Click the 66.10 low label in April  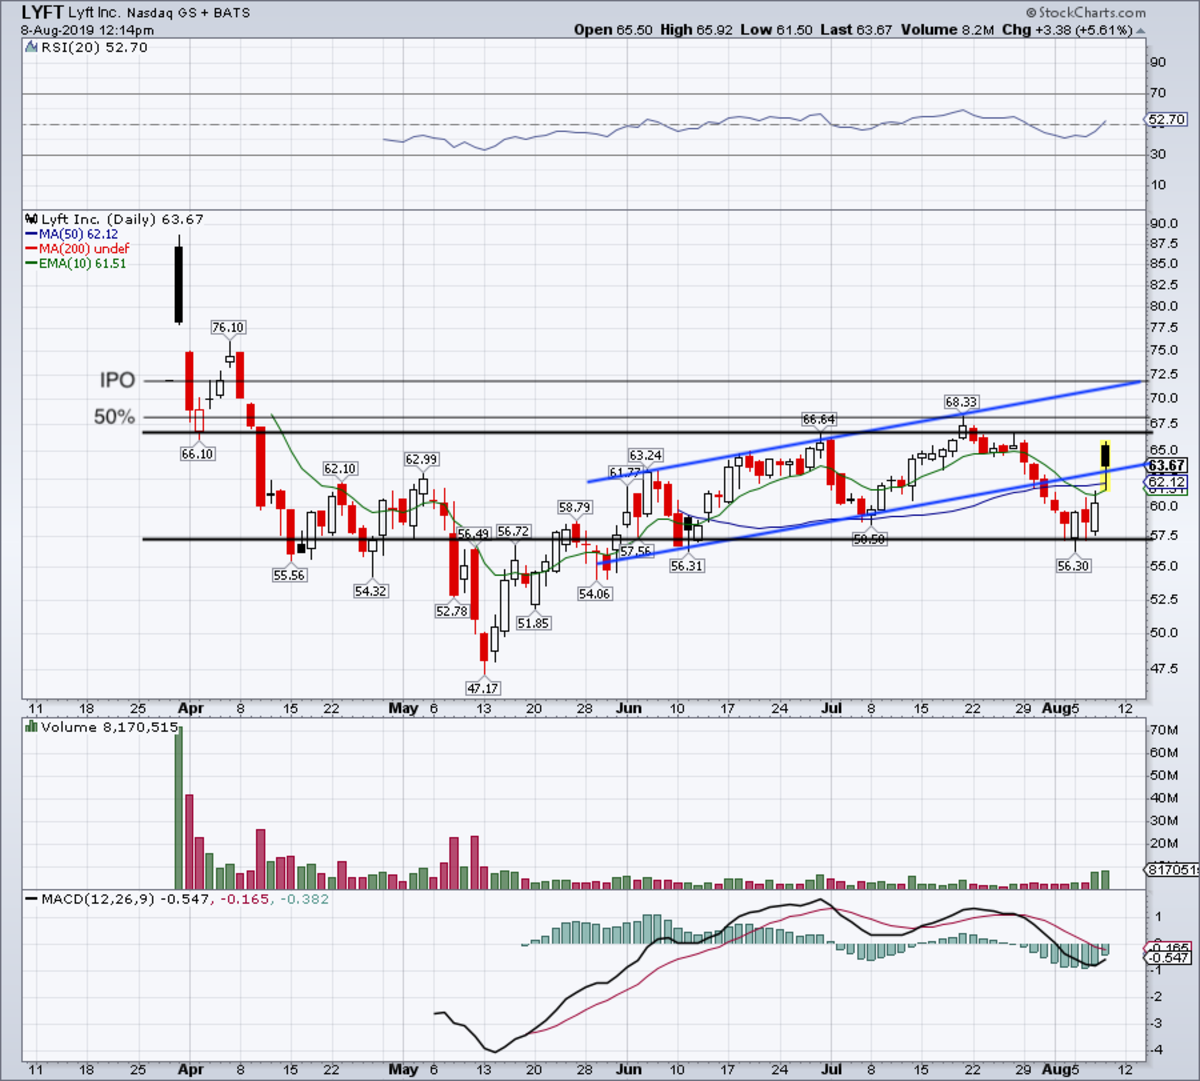coord(198,454)
